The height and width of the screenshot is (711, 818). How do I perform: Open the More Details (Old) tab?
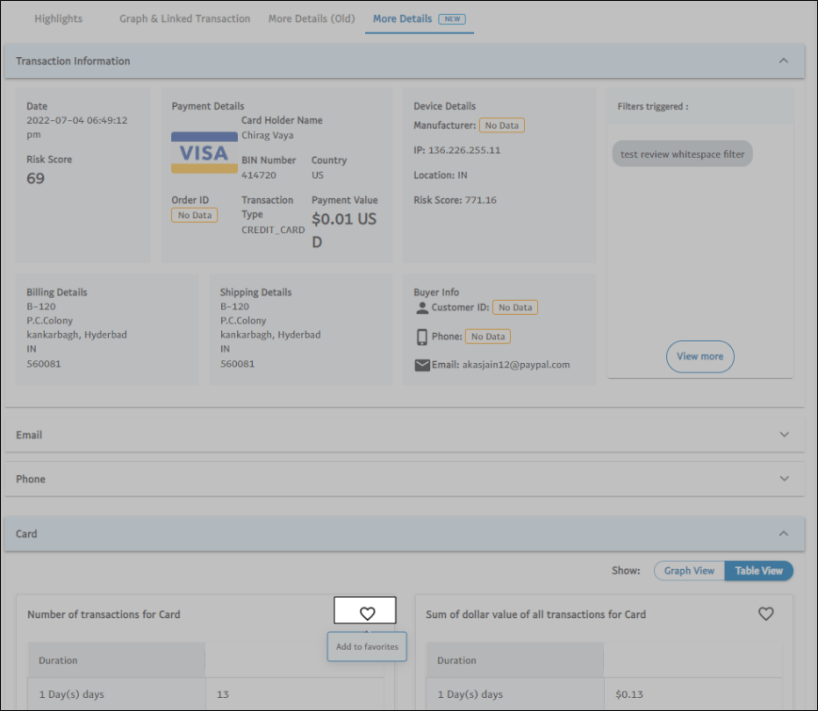(x=311, y=19)
